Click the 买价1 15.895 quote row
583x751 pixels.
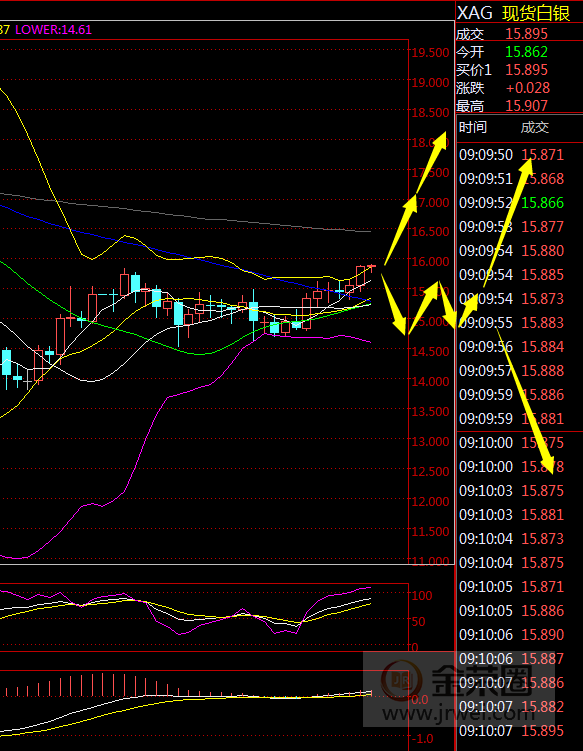coord(502,70)
